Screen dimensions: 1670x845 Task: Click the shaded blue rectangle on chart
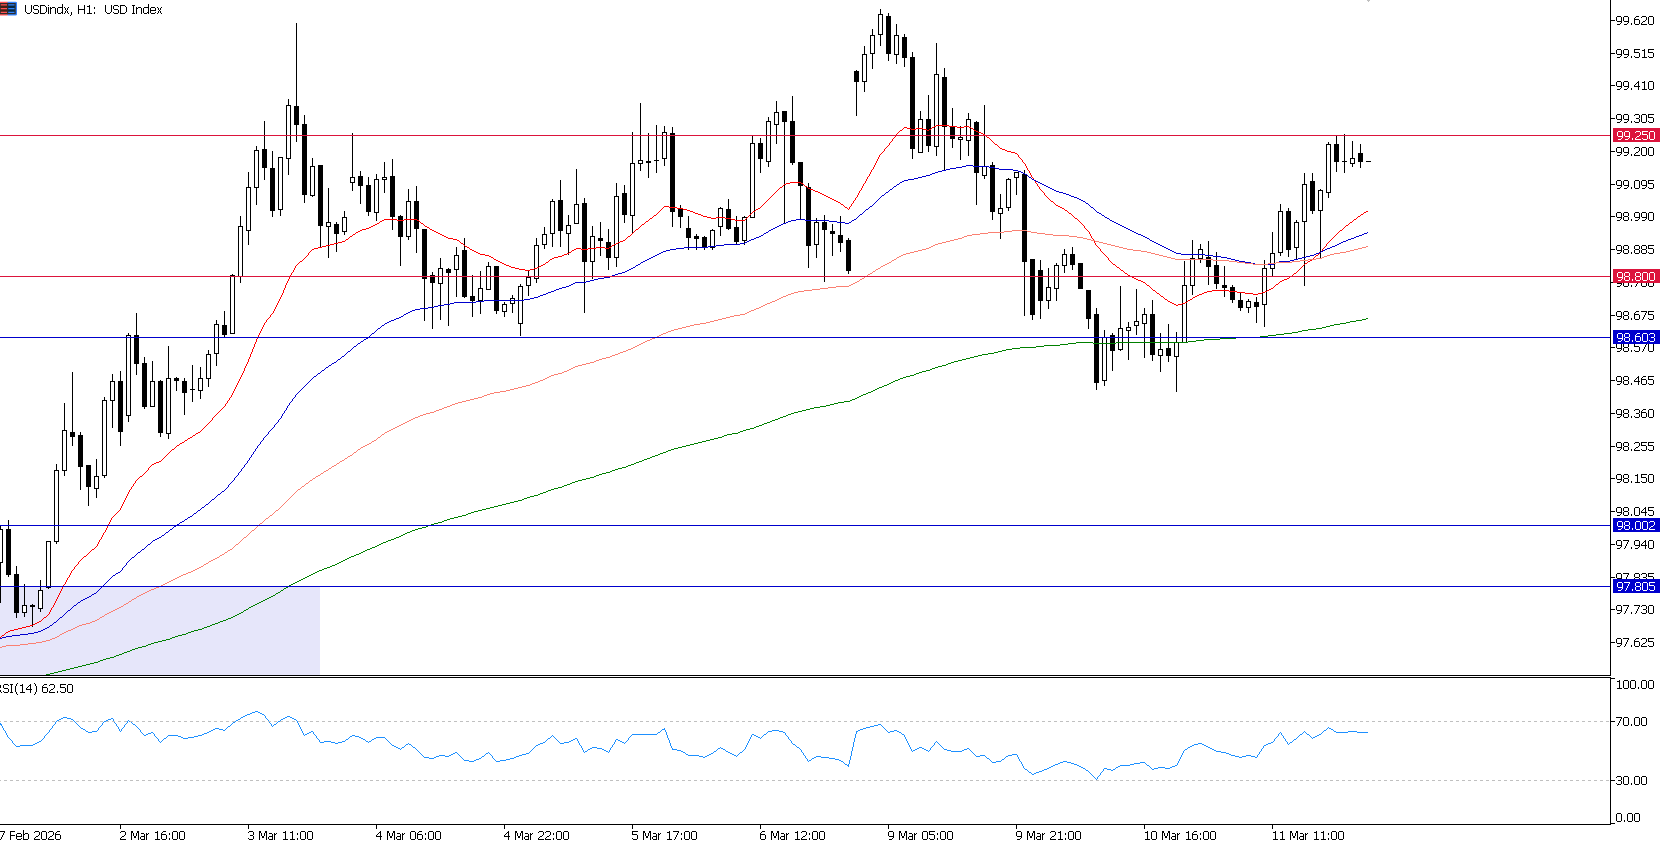pyautogui.click(x=160, y=630)
